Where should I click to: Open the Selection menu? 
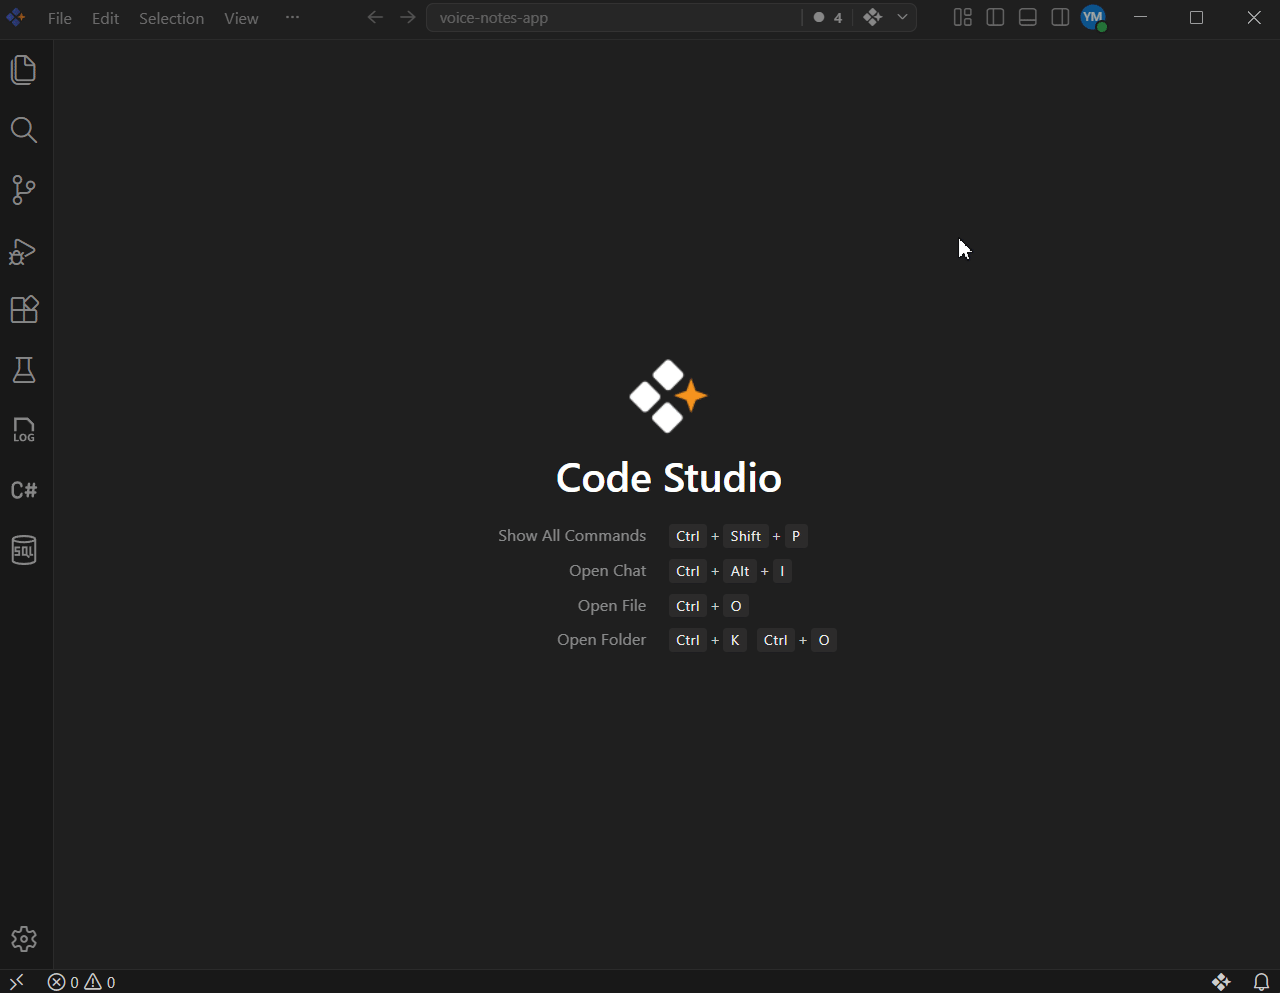(x=171, y=18)
